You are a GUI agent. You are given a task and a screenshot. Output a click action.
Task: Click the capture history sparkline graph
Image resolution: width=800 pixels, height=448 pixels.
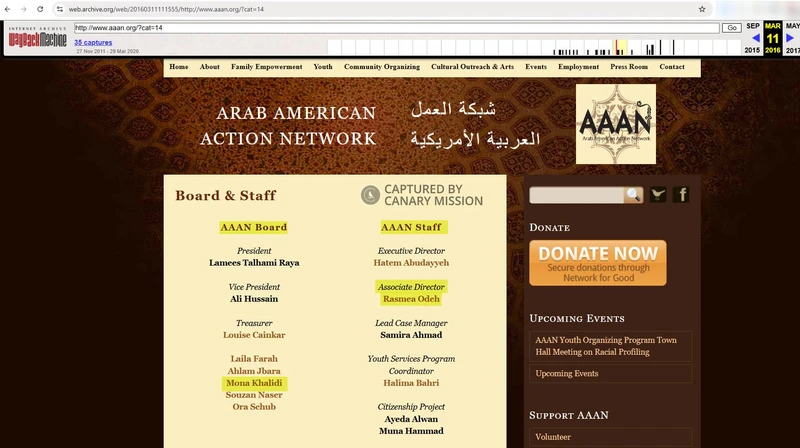click(x=534, y=47)
